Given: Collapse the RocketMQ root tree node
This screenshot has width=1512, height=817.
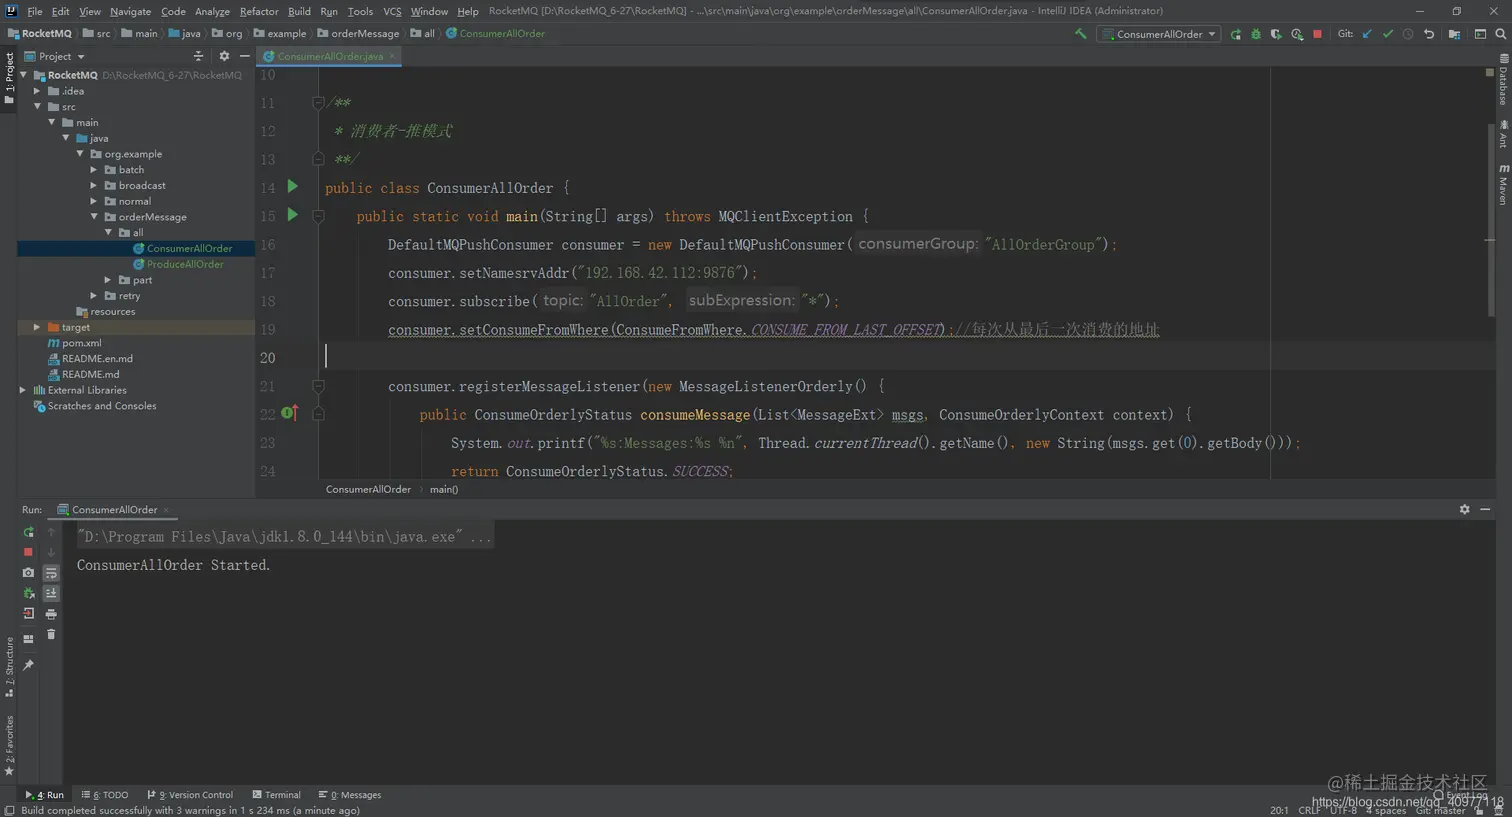Looking at the screenshot, I should click(23, 75).
